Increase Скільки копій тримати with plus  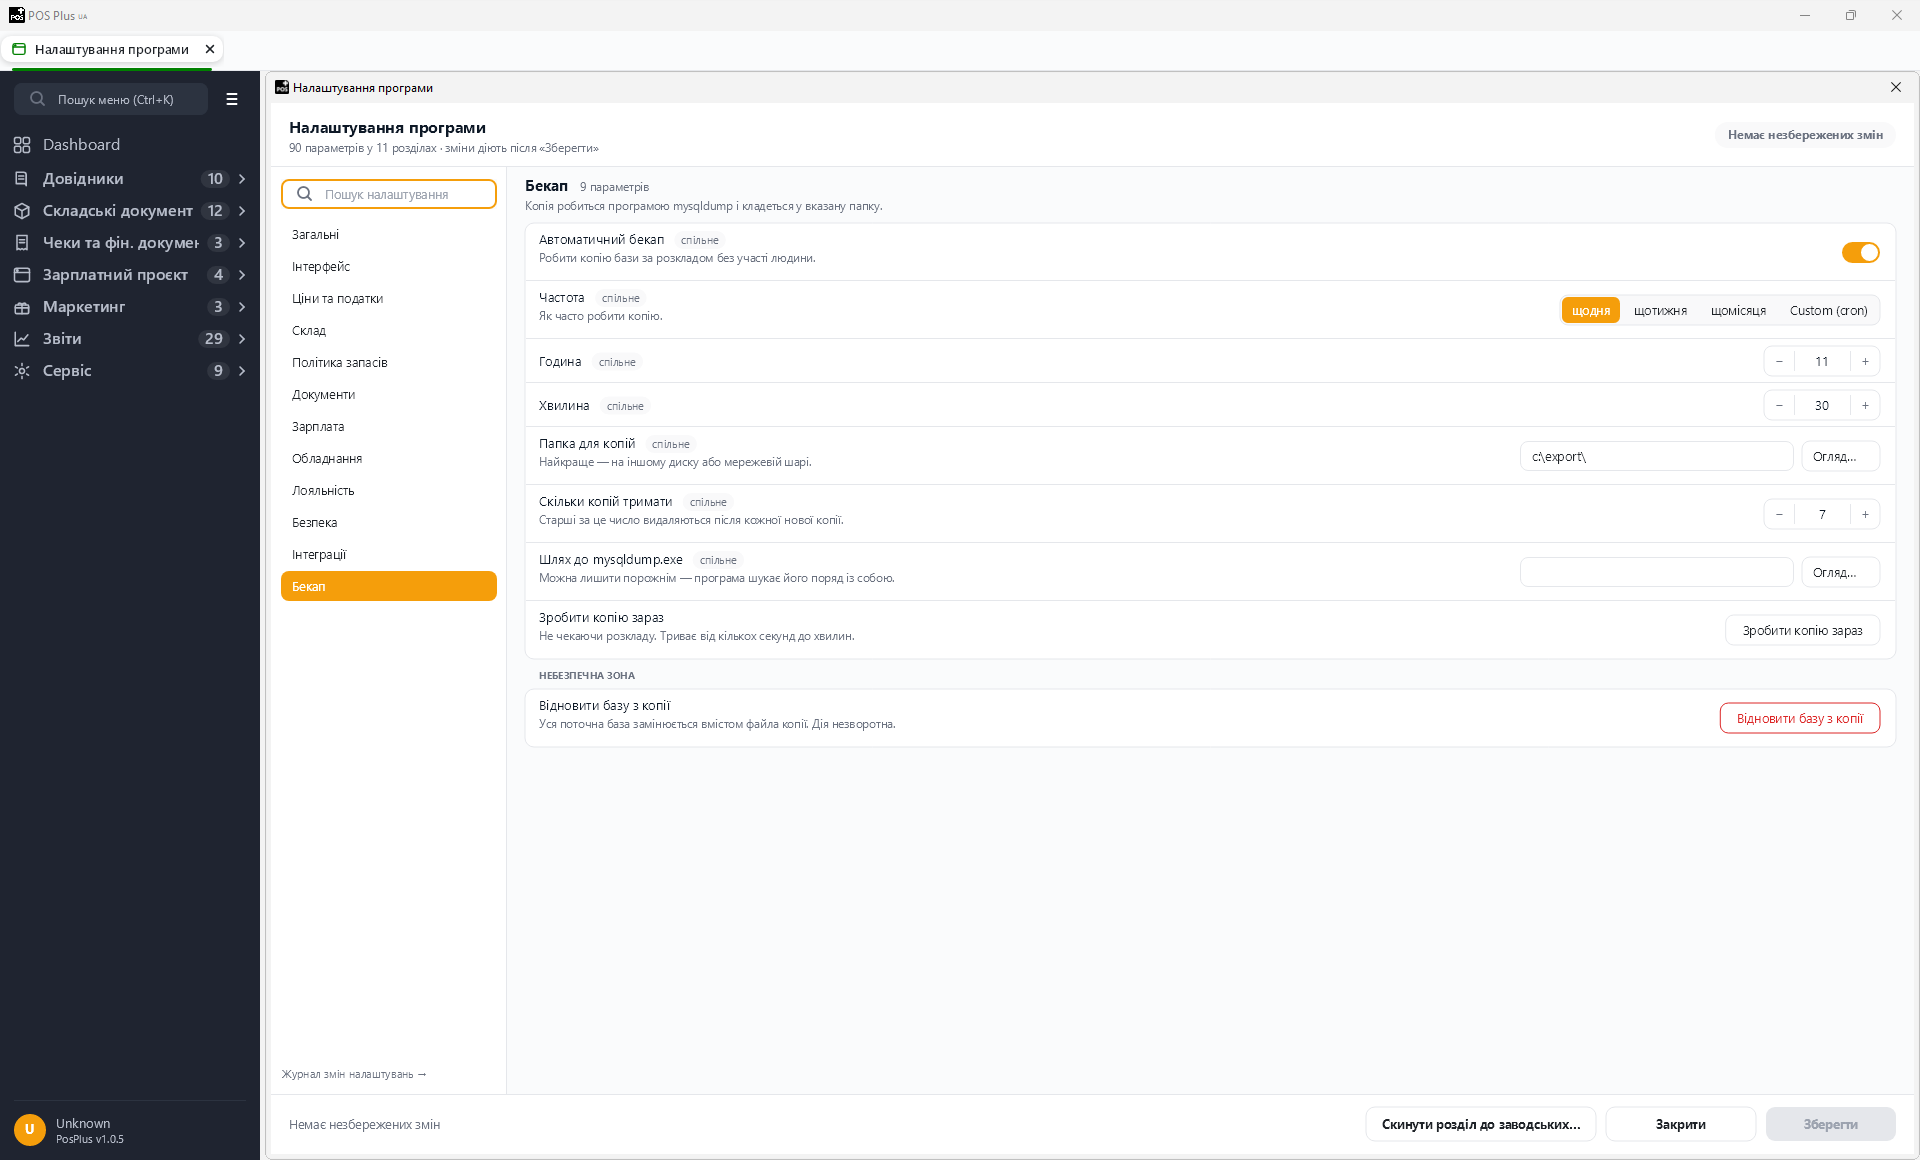point(1865,515)
